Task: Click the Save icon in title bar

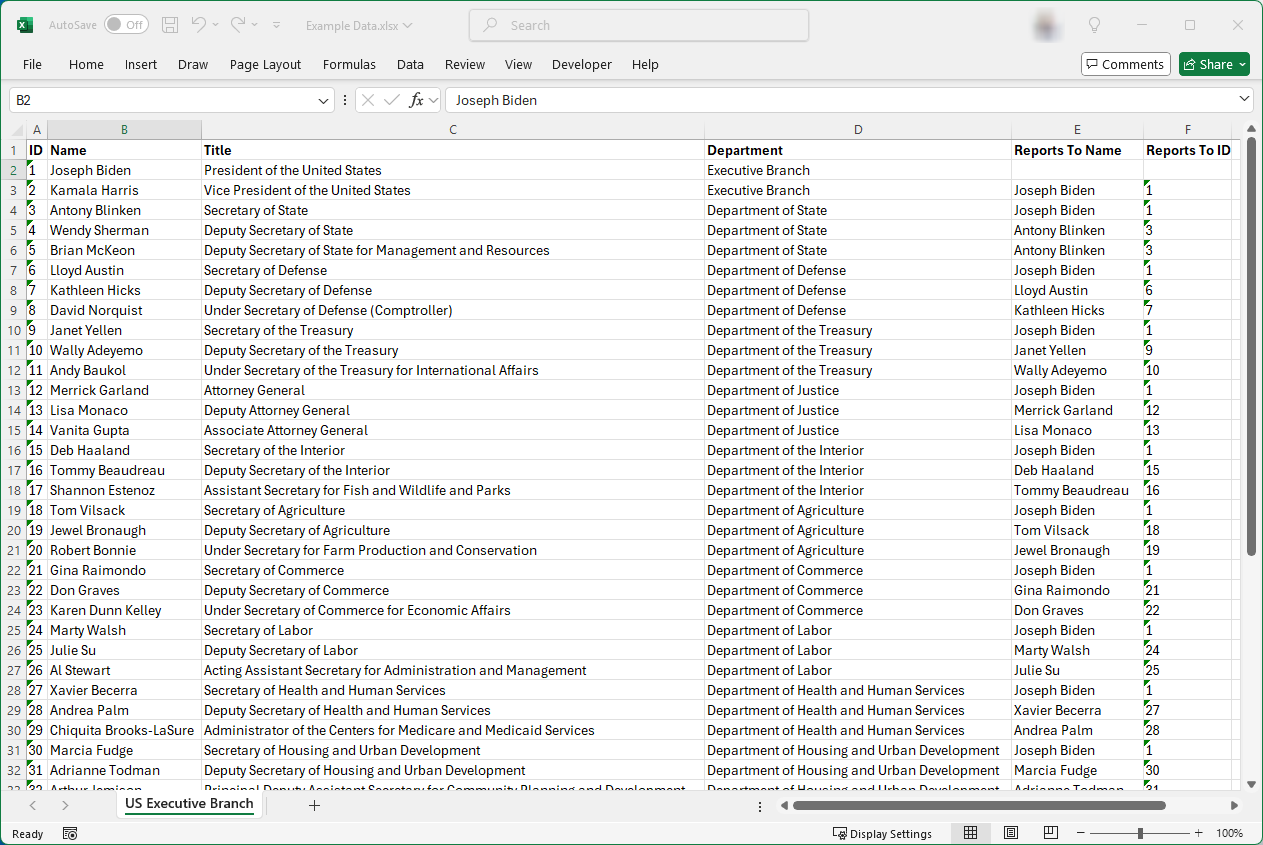Action: pyautogui.click(x=170, y=25)
